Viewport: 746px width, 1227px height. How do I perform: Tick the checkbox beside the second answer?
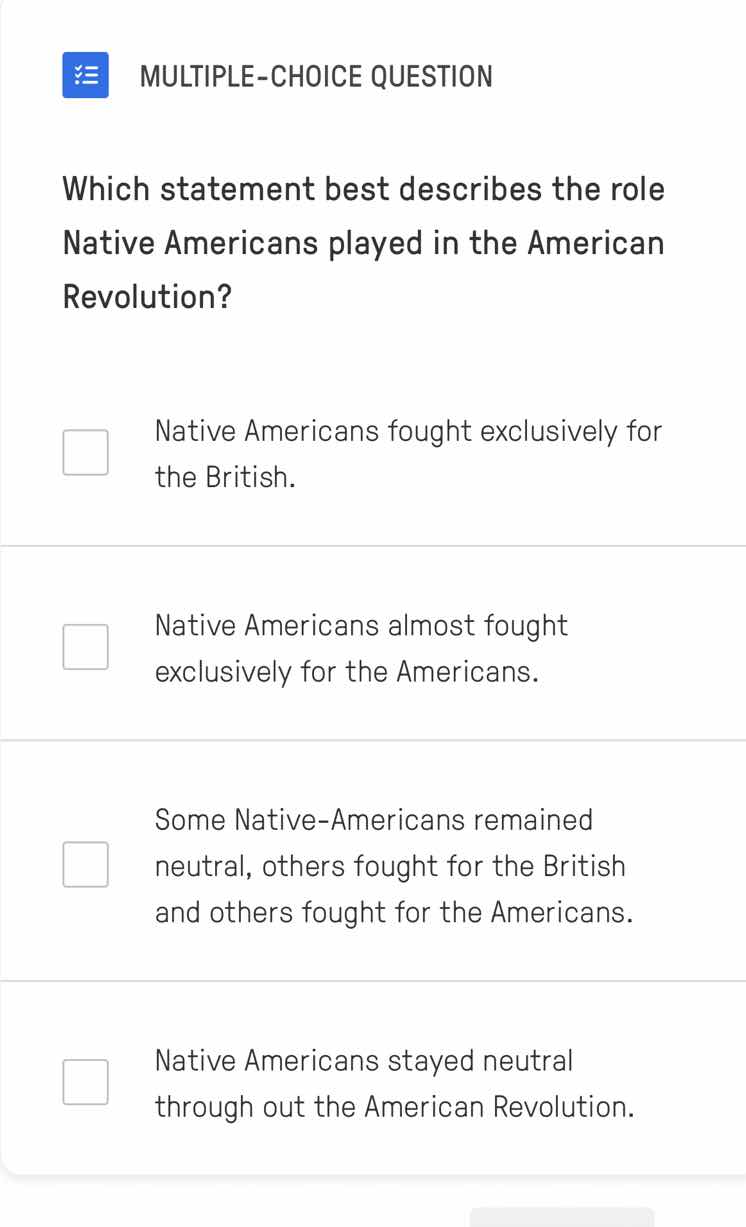click(x=85, y=646)
